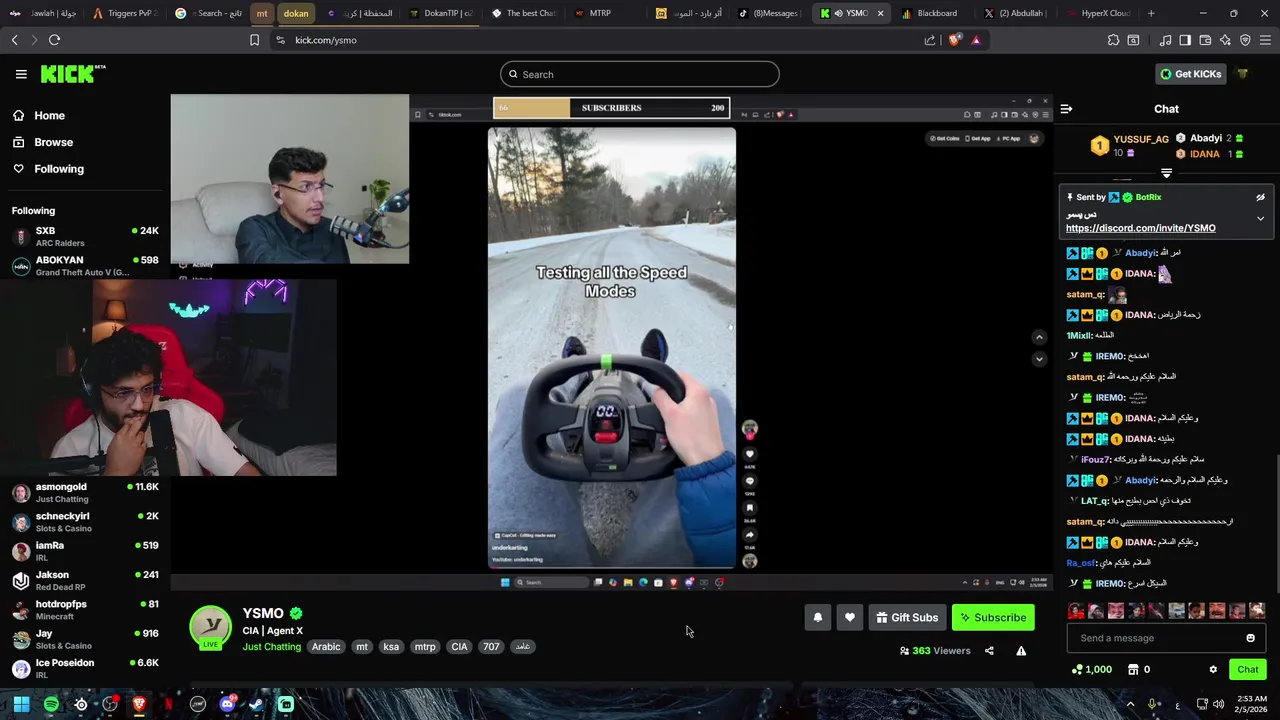Open the chat shop icon
The image size is (1280, 720).
click(x=1133, y=670)
